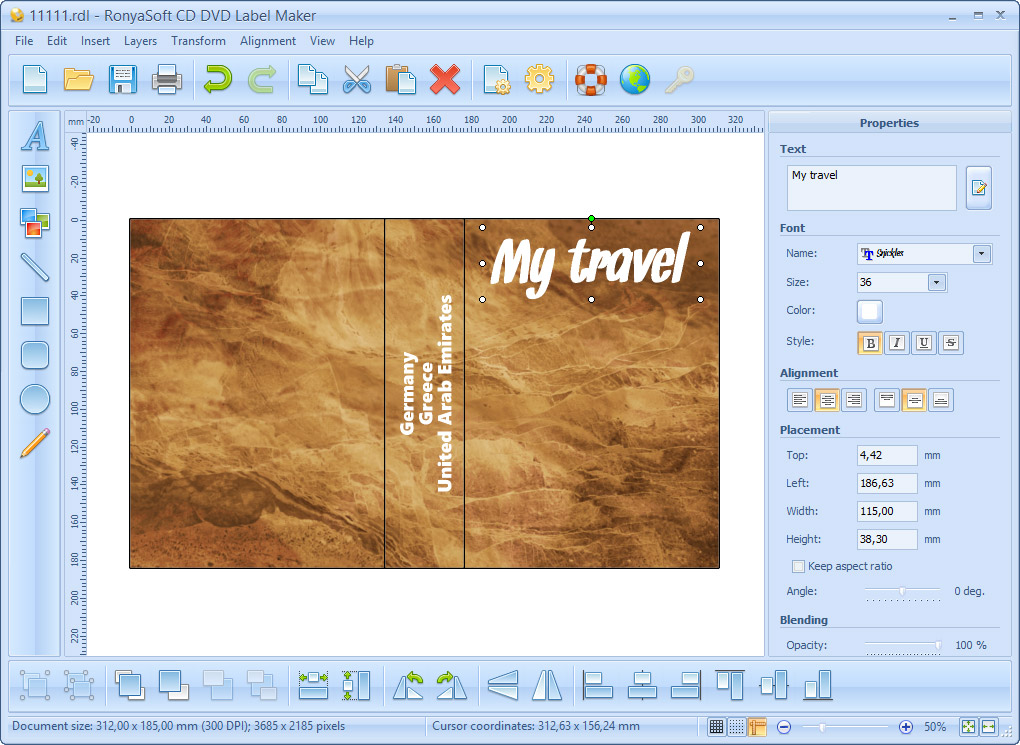
Task: Open the text editor button beside the text box
Action: click(978, 188)
